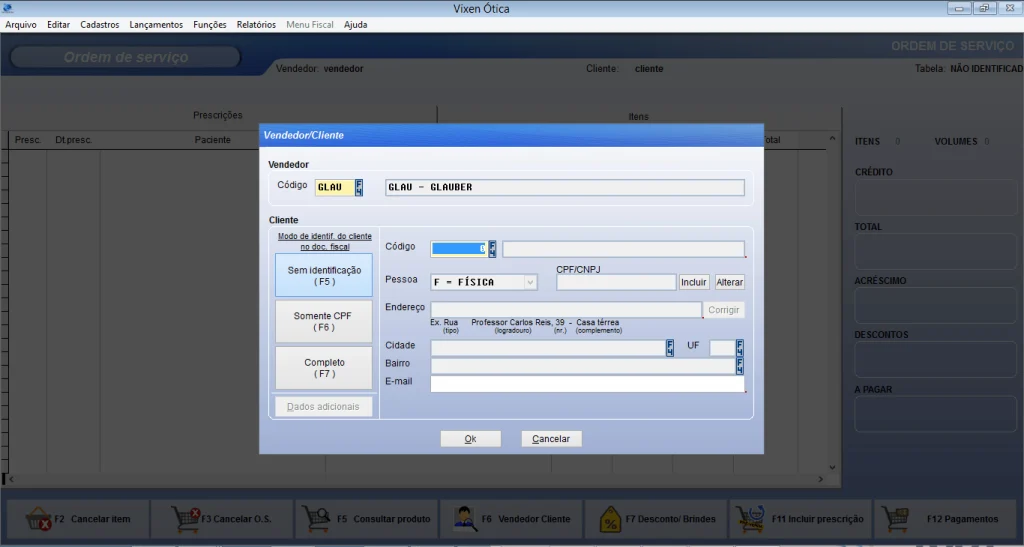
Task: Click the horizontal scrollbar right arrow
Action: [x=822, y=480]
